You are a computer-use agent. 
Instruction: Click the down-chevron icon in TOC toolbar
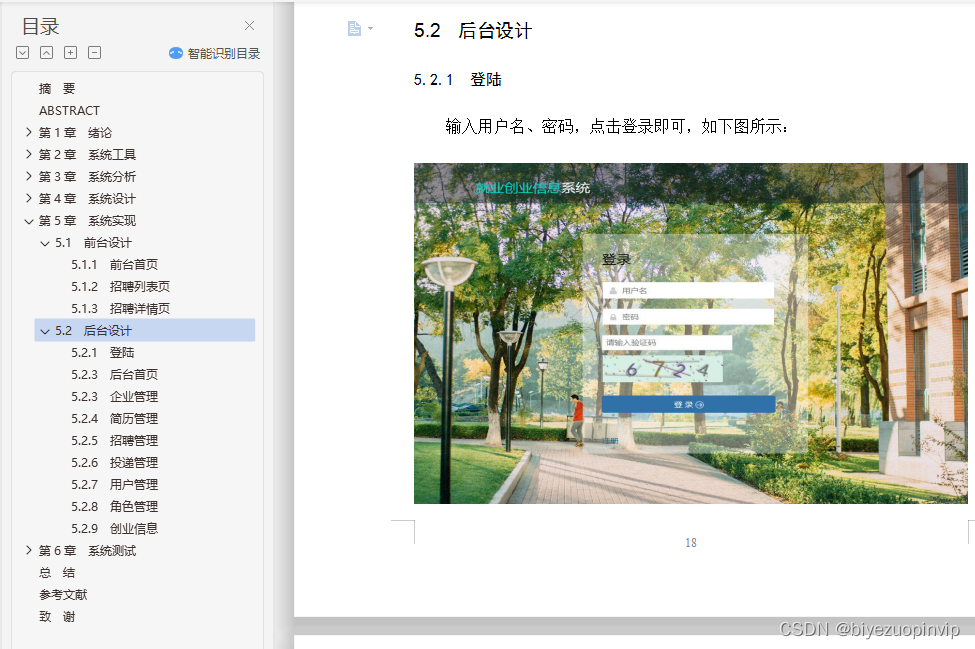[x=22, y=53]
